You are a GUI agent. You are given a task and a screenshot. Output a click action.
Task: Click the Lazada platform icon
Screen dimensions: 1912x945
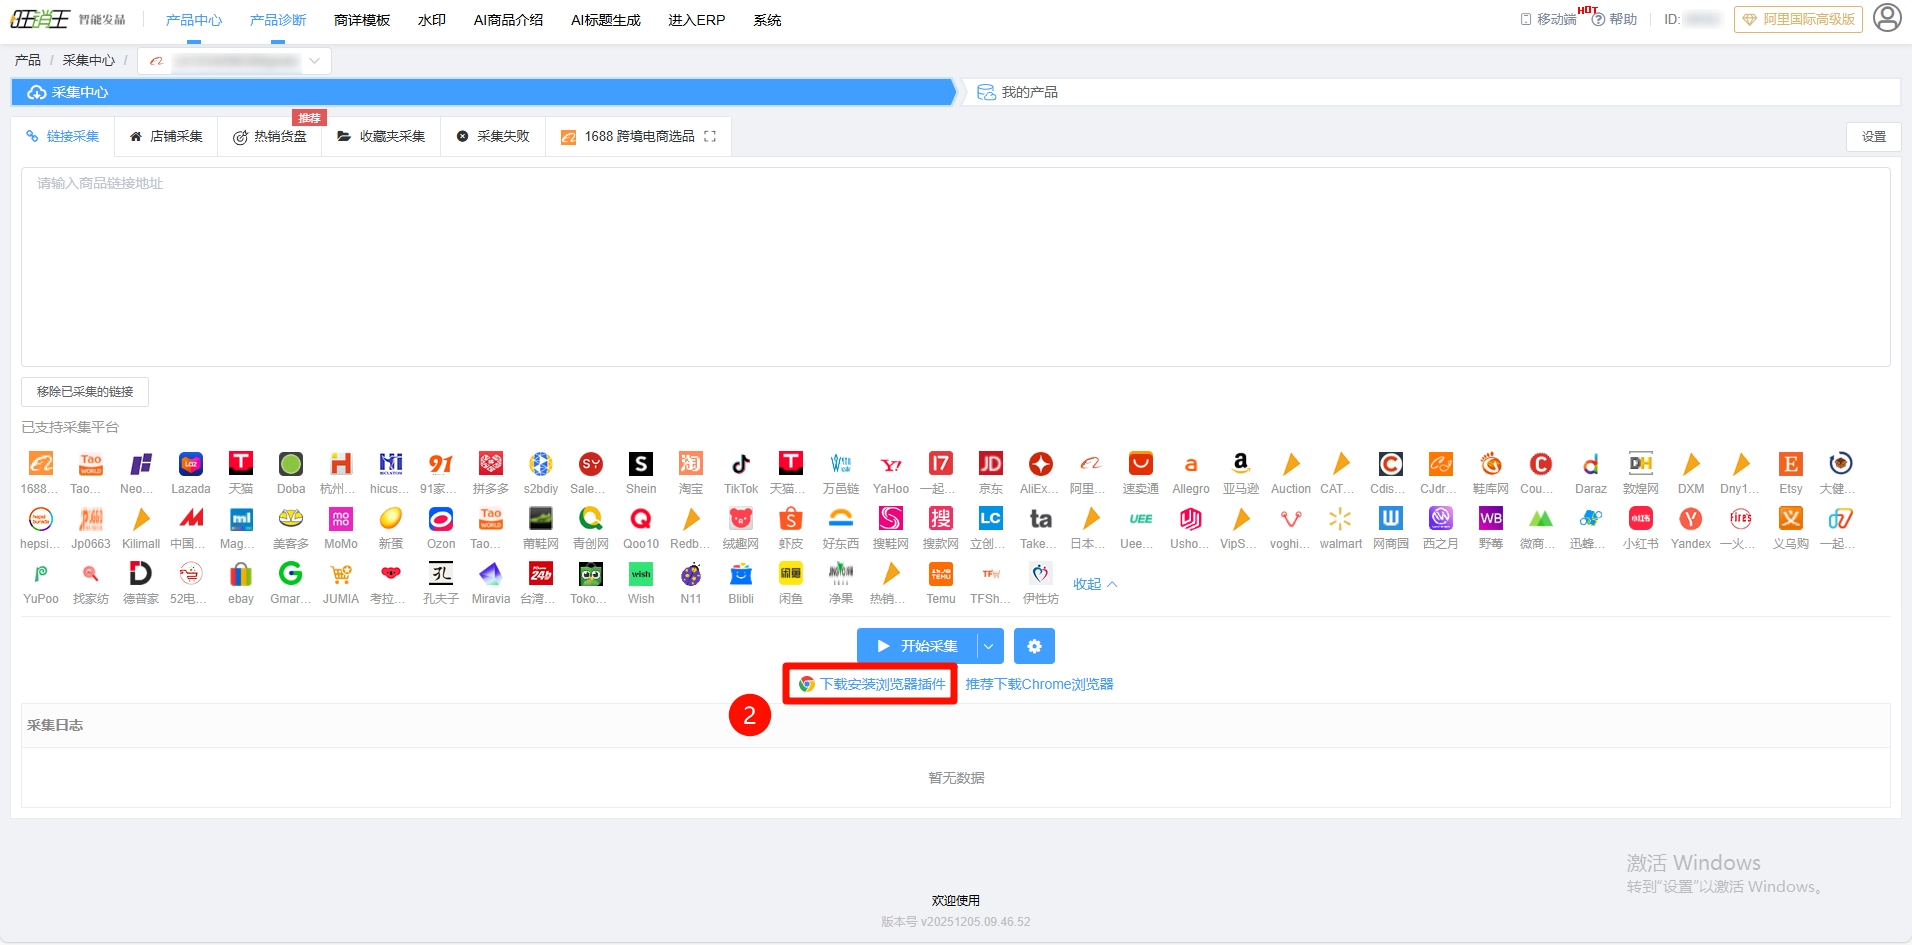click(x=190, y=465)
